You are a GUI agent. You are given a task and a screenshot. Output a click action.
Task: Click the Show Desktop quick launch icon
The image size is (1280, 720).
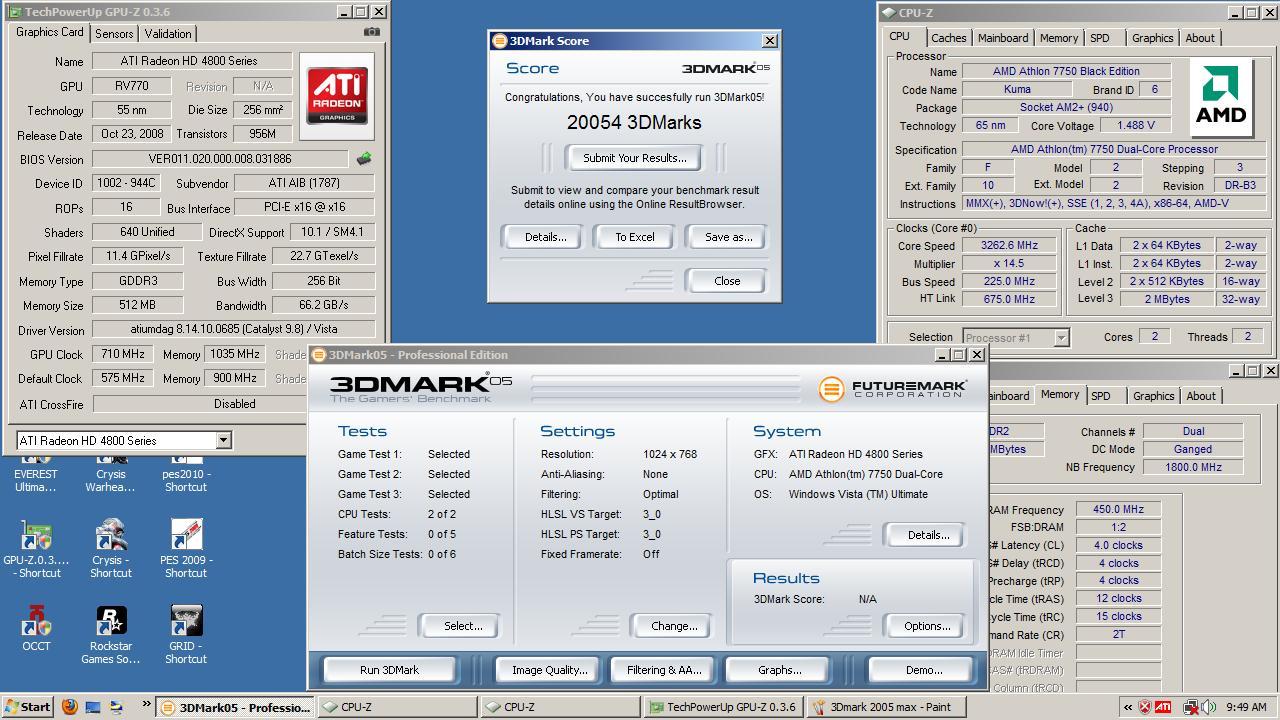93,707
